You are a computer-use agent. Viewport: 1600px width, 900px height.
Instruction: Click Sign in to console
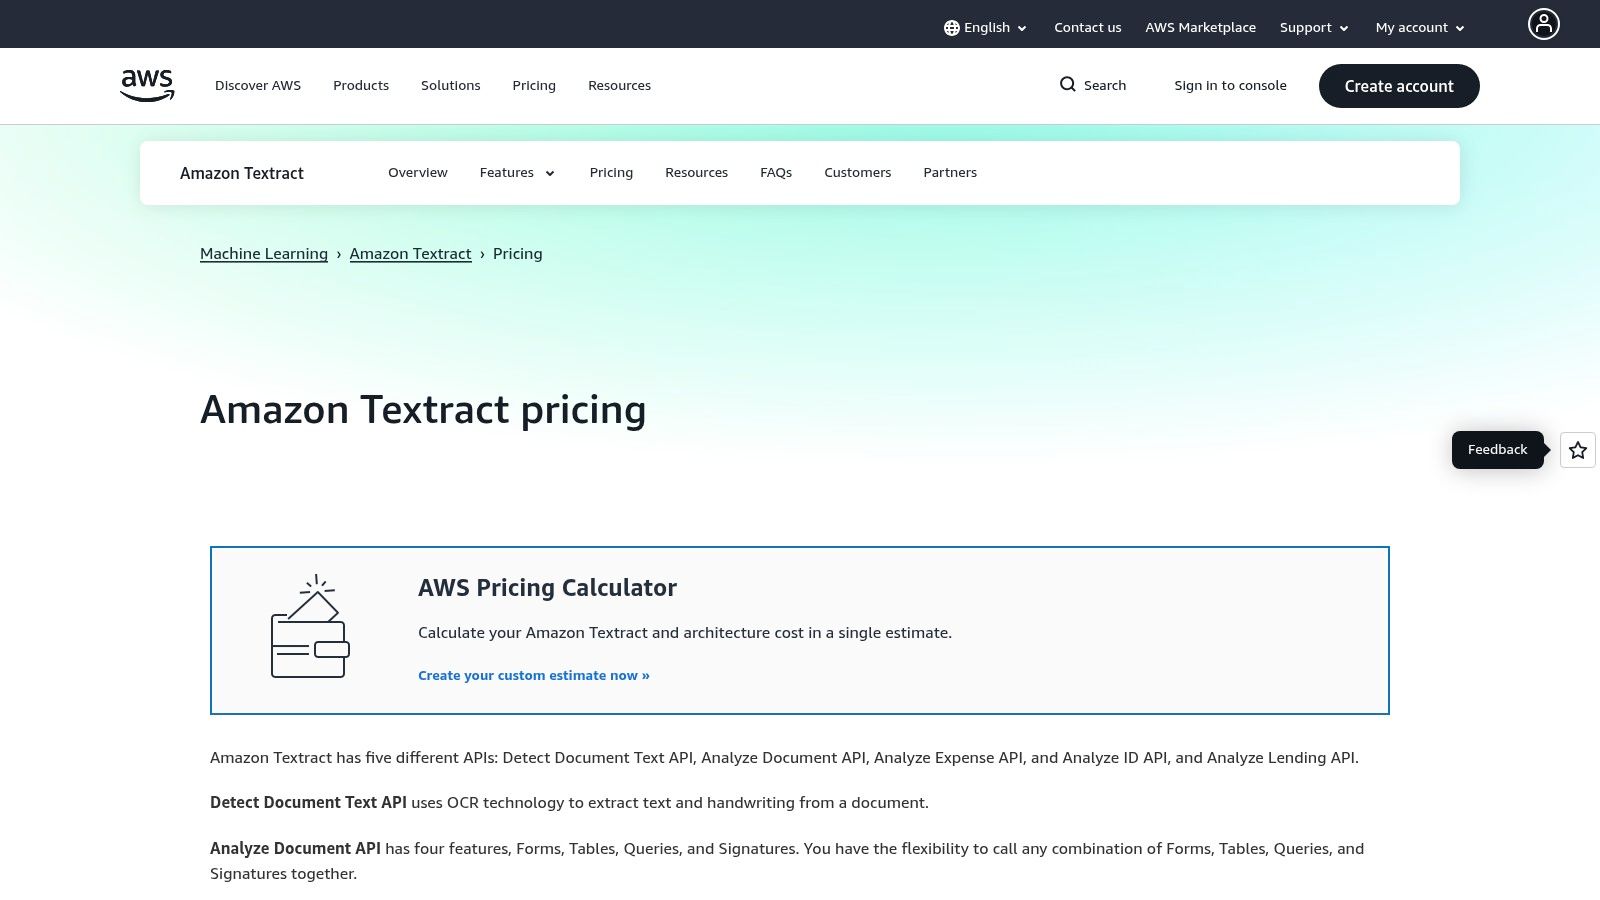(1230, 85)
